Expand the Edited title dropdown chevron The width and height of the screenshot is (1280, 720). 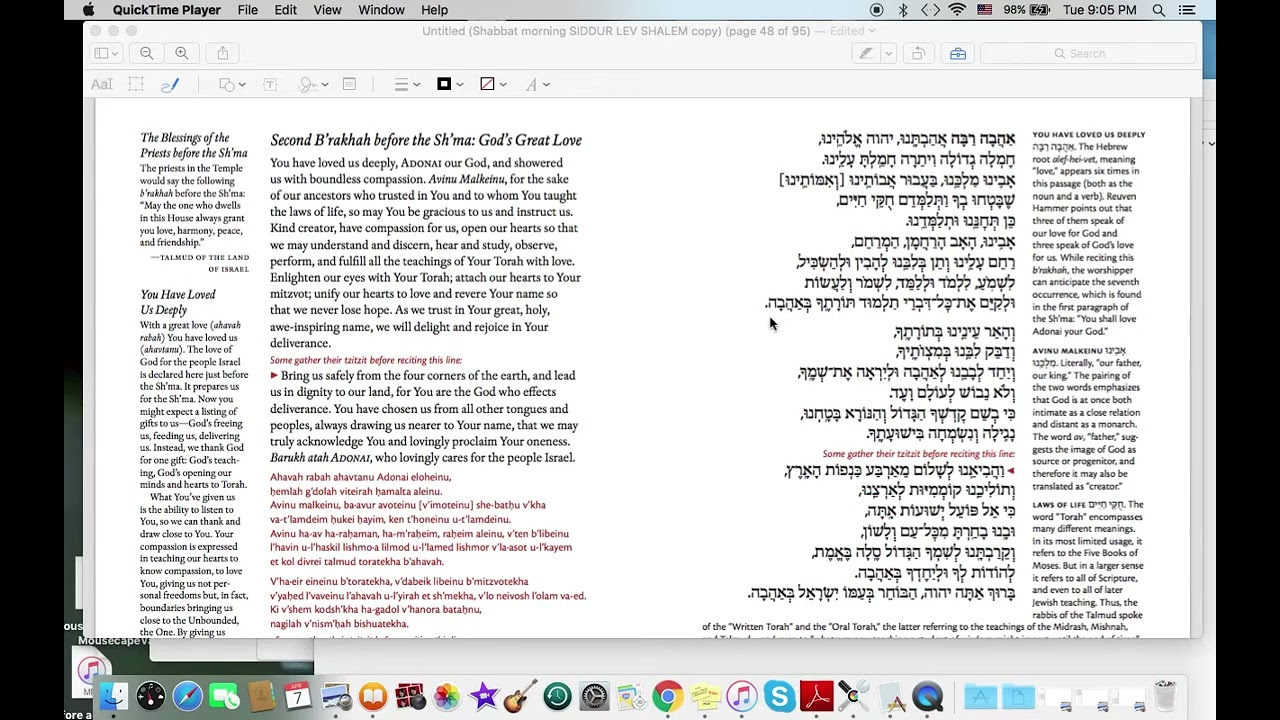click(x=873, y=31)
